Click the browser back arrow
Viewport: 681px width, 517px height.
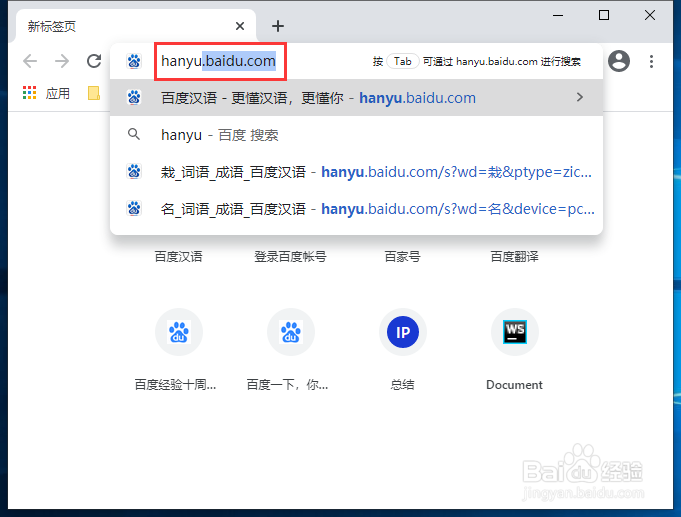pos(30,61)
